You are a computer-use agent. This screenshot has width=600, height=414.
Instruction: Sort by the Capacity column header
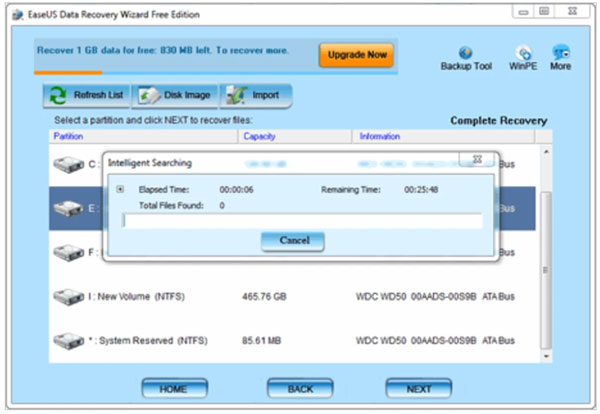point(295,137)
